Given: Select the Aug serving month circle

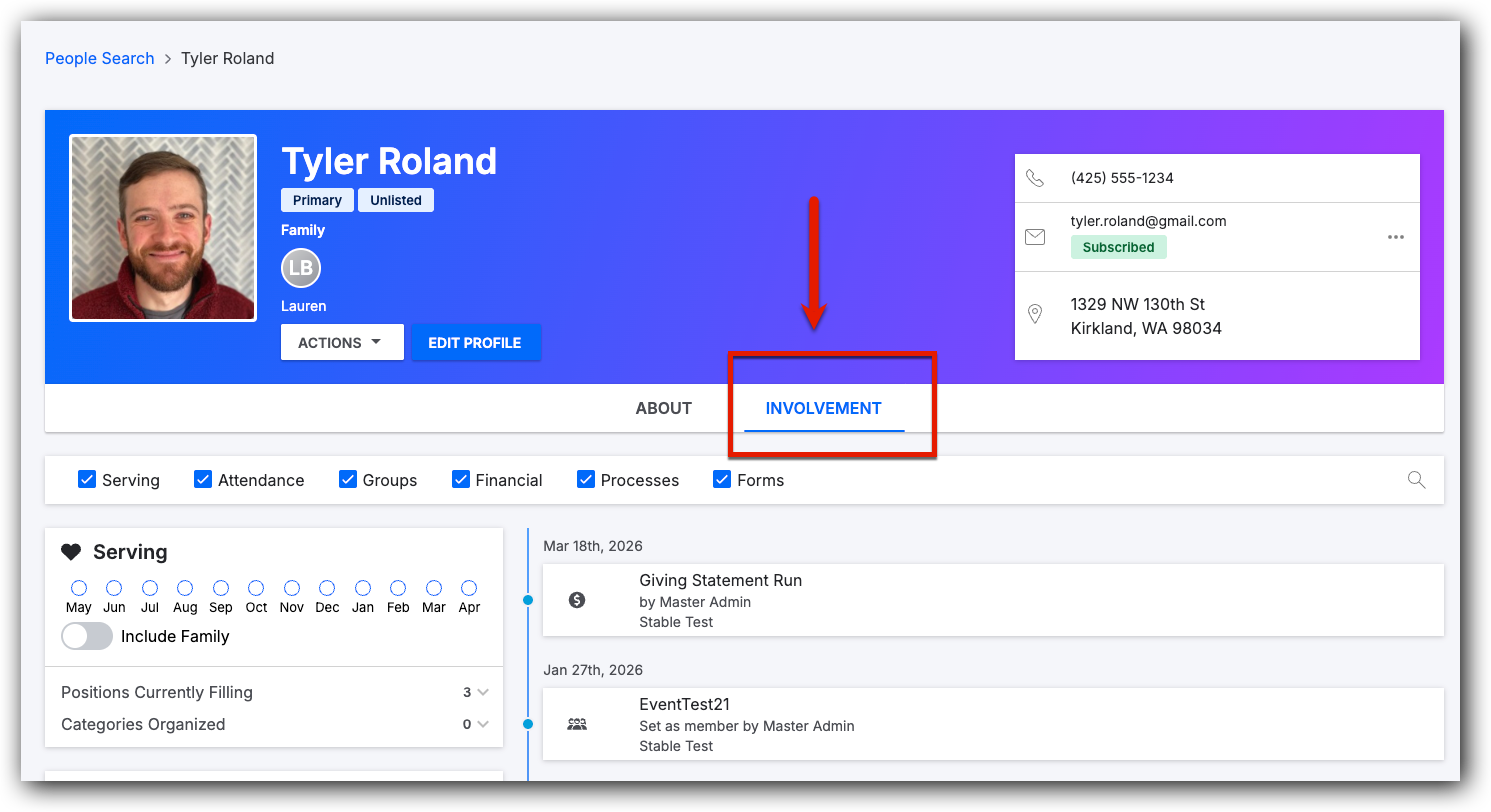Looking at the screenshot, I should [x=185, y=588].
